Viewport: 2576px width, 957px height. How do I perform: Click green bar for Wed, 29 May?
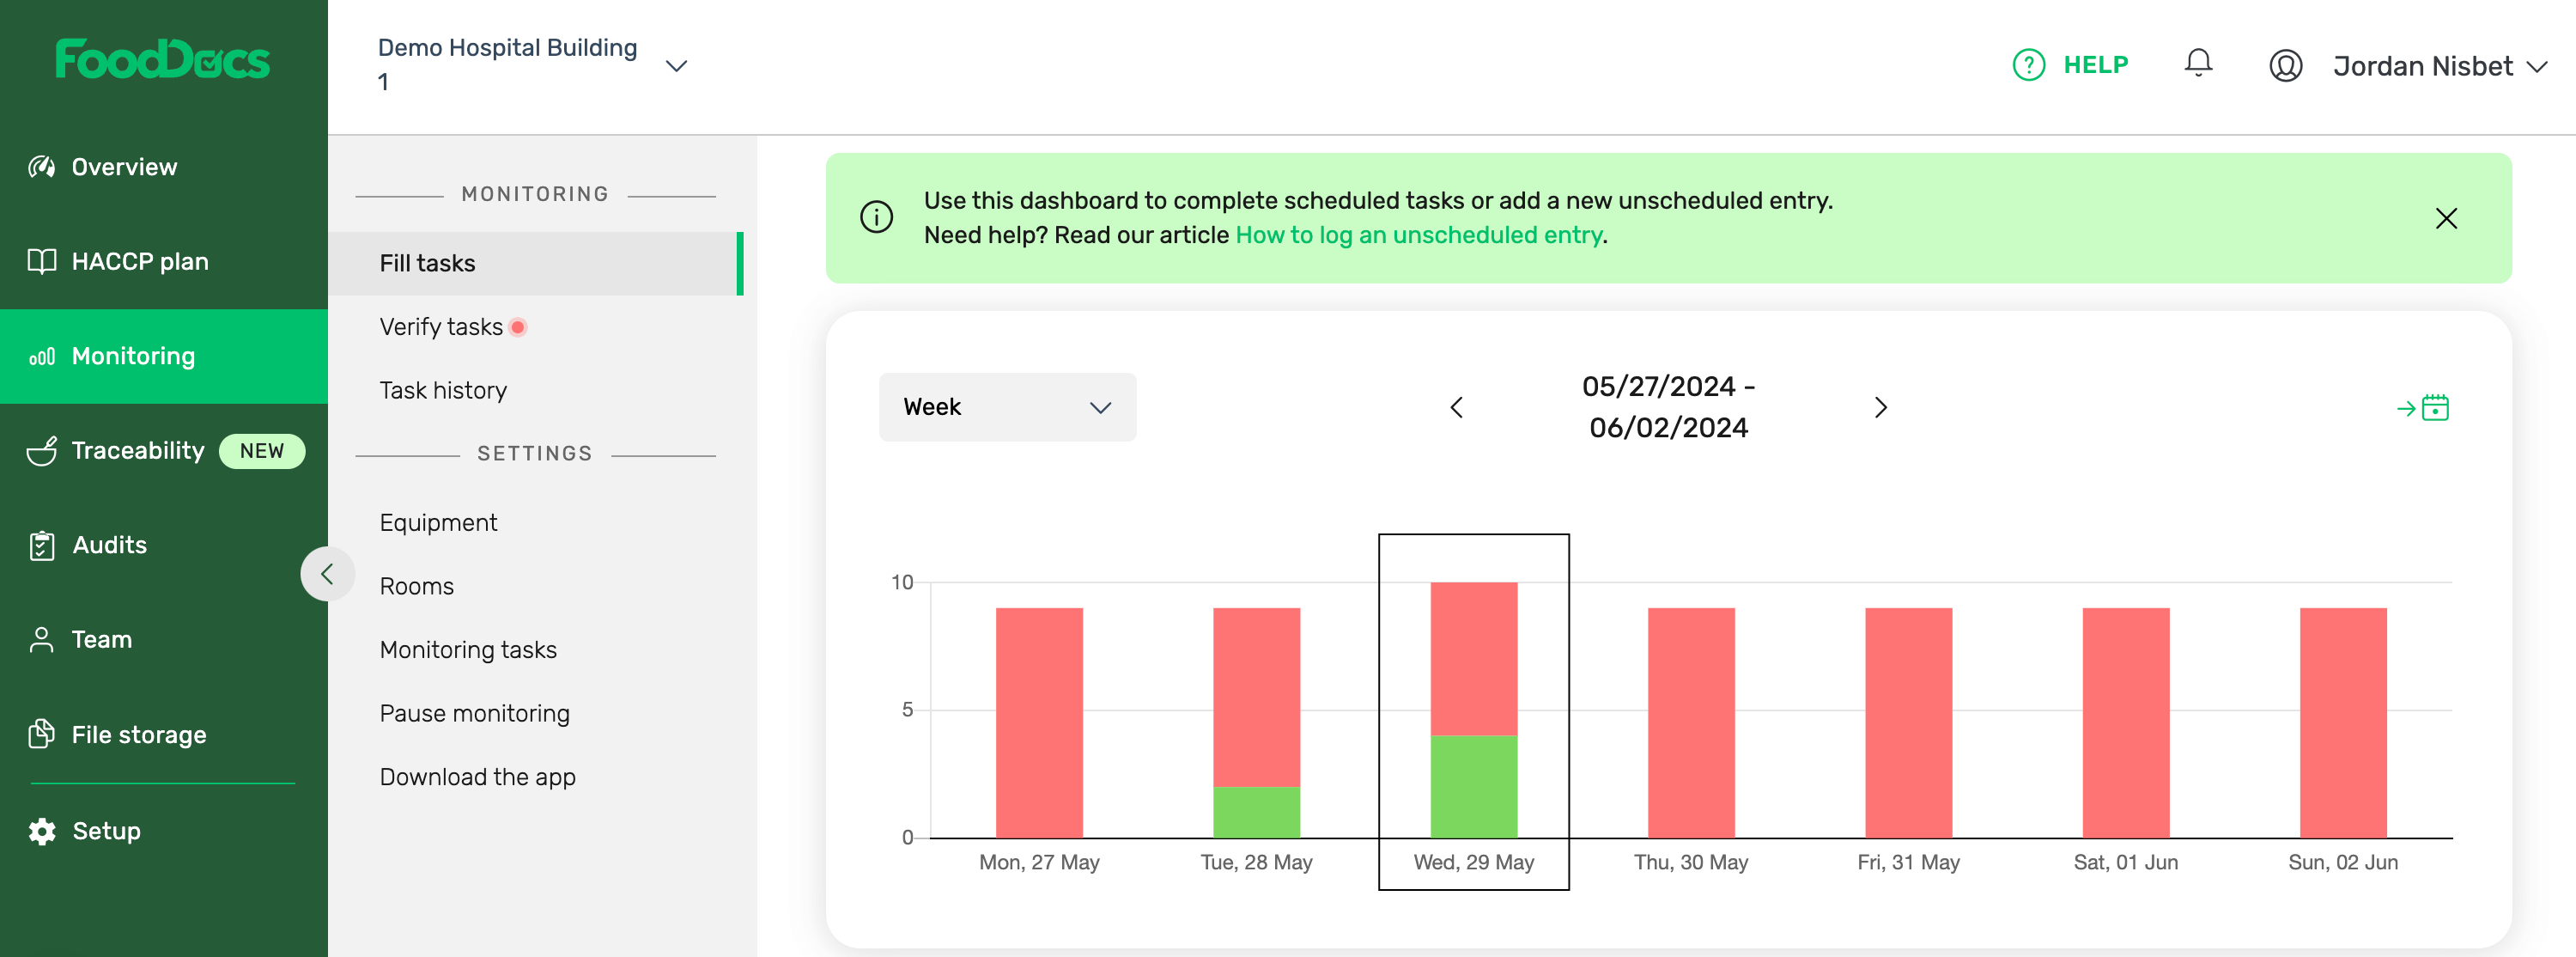(1473, 786)
